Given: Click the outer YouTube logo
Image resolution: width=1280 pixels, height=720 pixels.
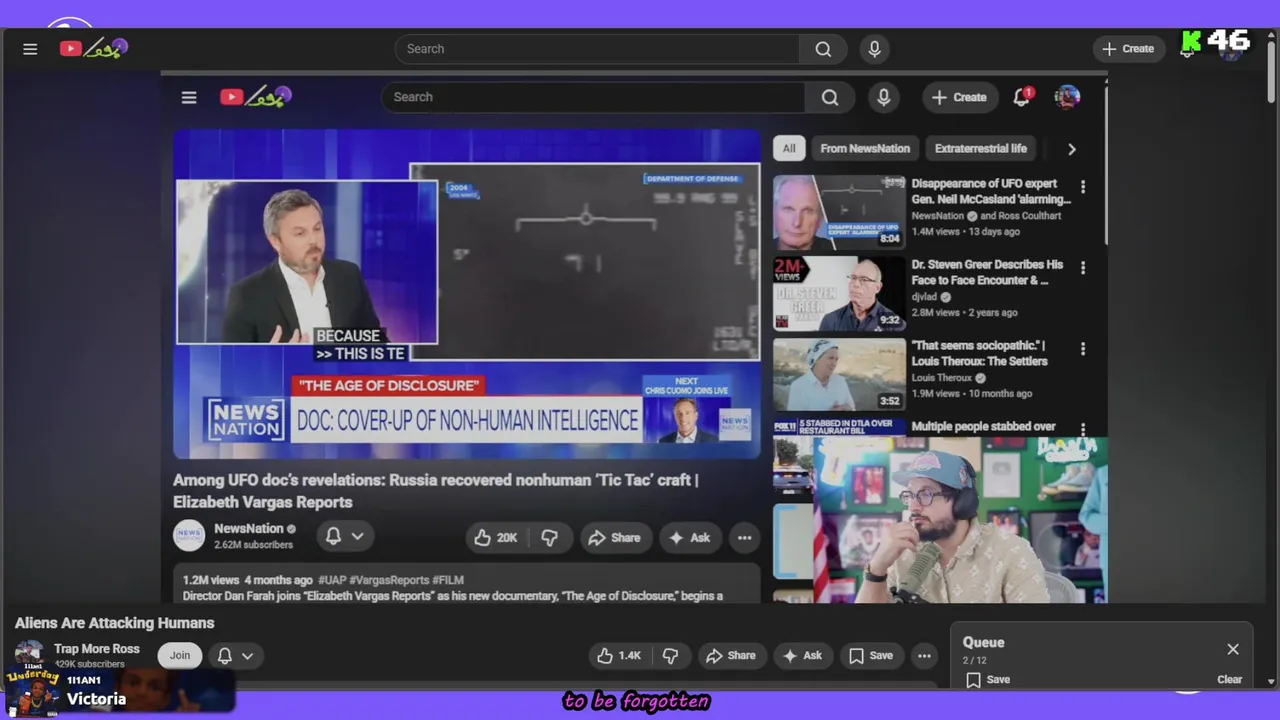Looking at the screenshot, I should pyautogui.click(x=93, y=48).
